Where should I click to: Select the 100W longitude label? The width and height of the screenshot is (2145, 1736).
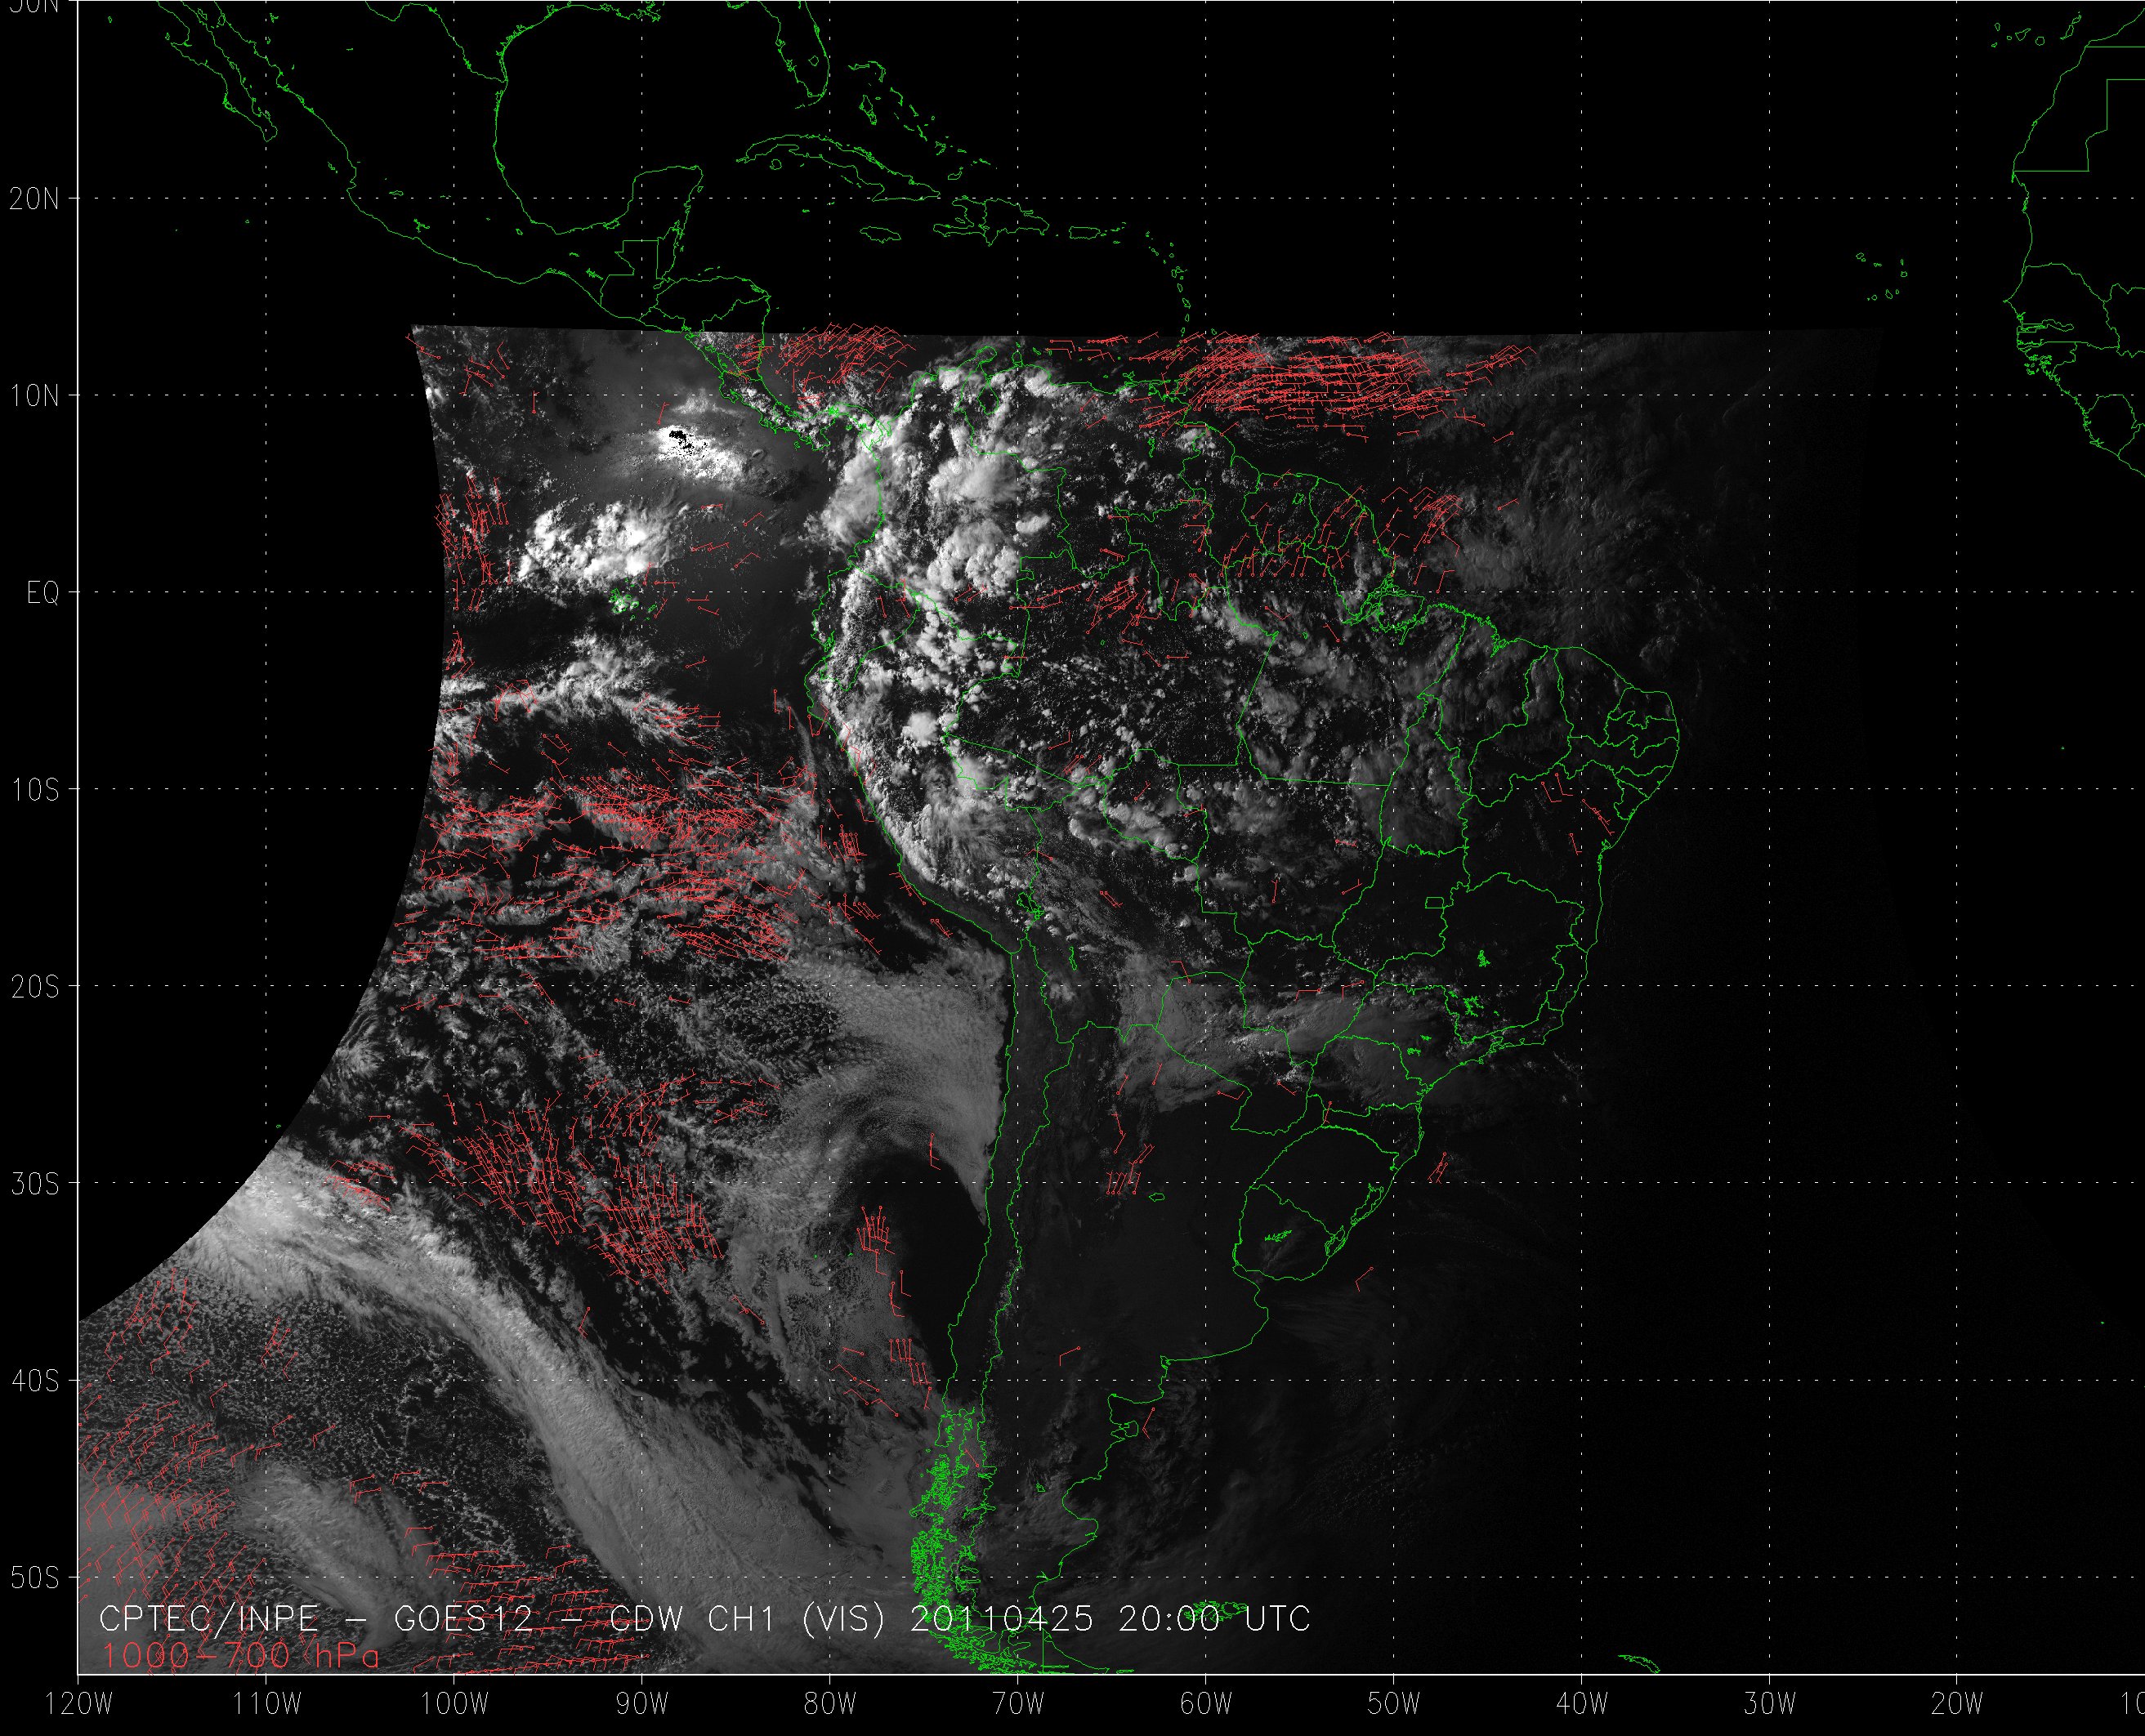[x=455, y=1704]
